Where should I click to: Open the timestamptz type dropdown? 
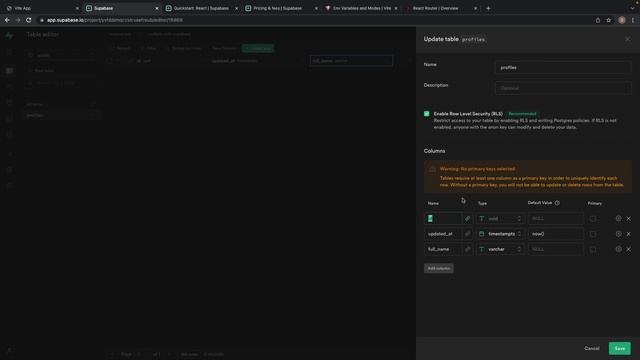[x=500, y=234]
